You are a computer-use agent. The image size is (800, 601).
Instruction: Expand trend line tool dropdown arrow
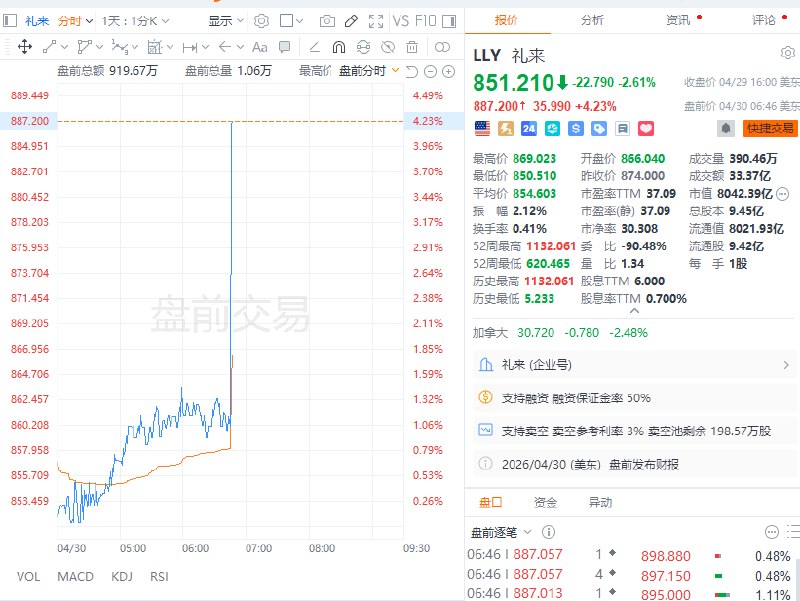(64, 47)
